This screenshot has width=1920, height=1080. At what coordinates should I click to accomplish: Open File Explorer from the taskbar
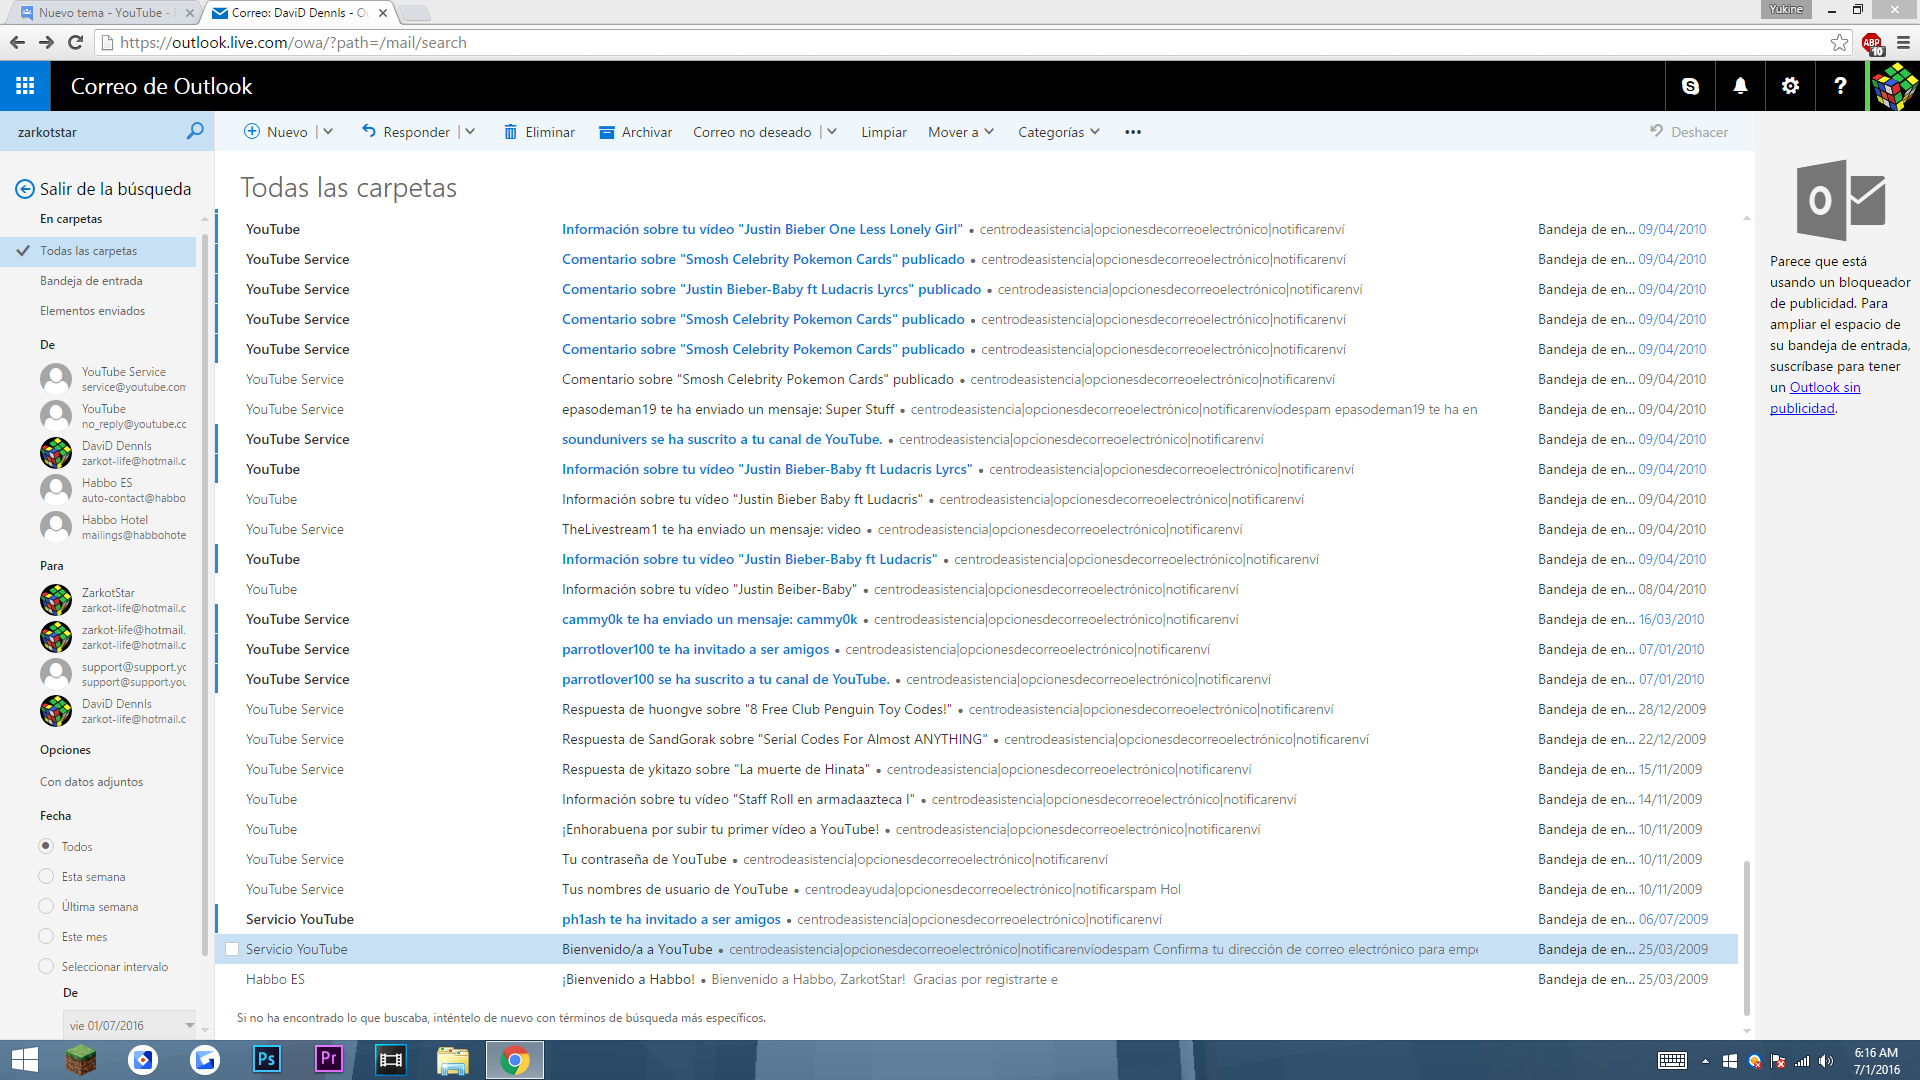tap(453, 1060)
